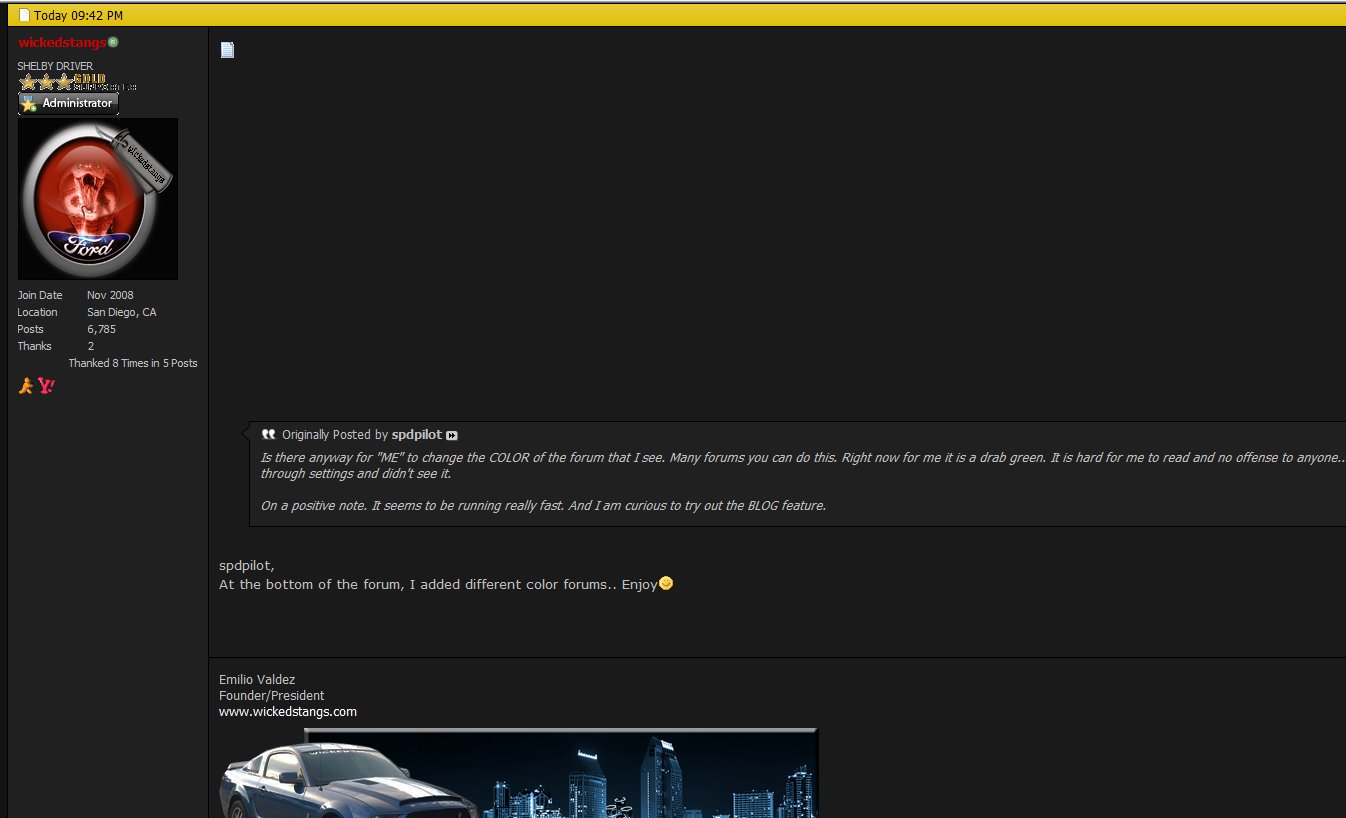The width and height of the screenshot is (1346, 818).
Task: Open the wickedstangs Ford cobra avatar
Action: coord(98,199)
